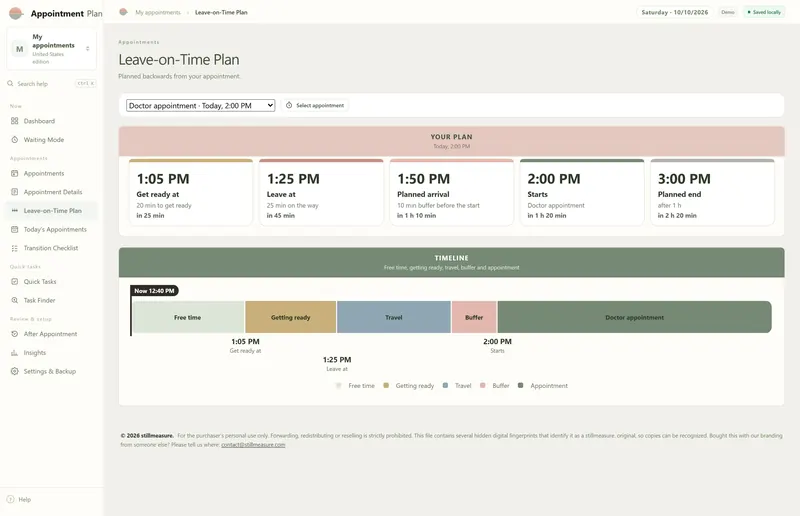The height and width of the screenshot is (516, 800).
Task: Click the Saturday 10/10/2026 date badge
Action: click(674, 12)
